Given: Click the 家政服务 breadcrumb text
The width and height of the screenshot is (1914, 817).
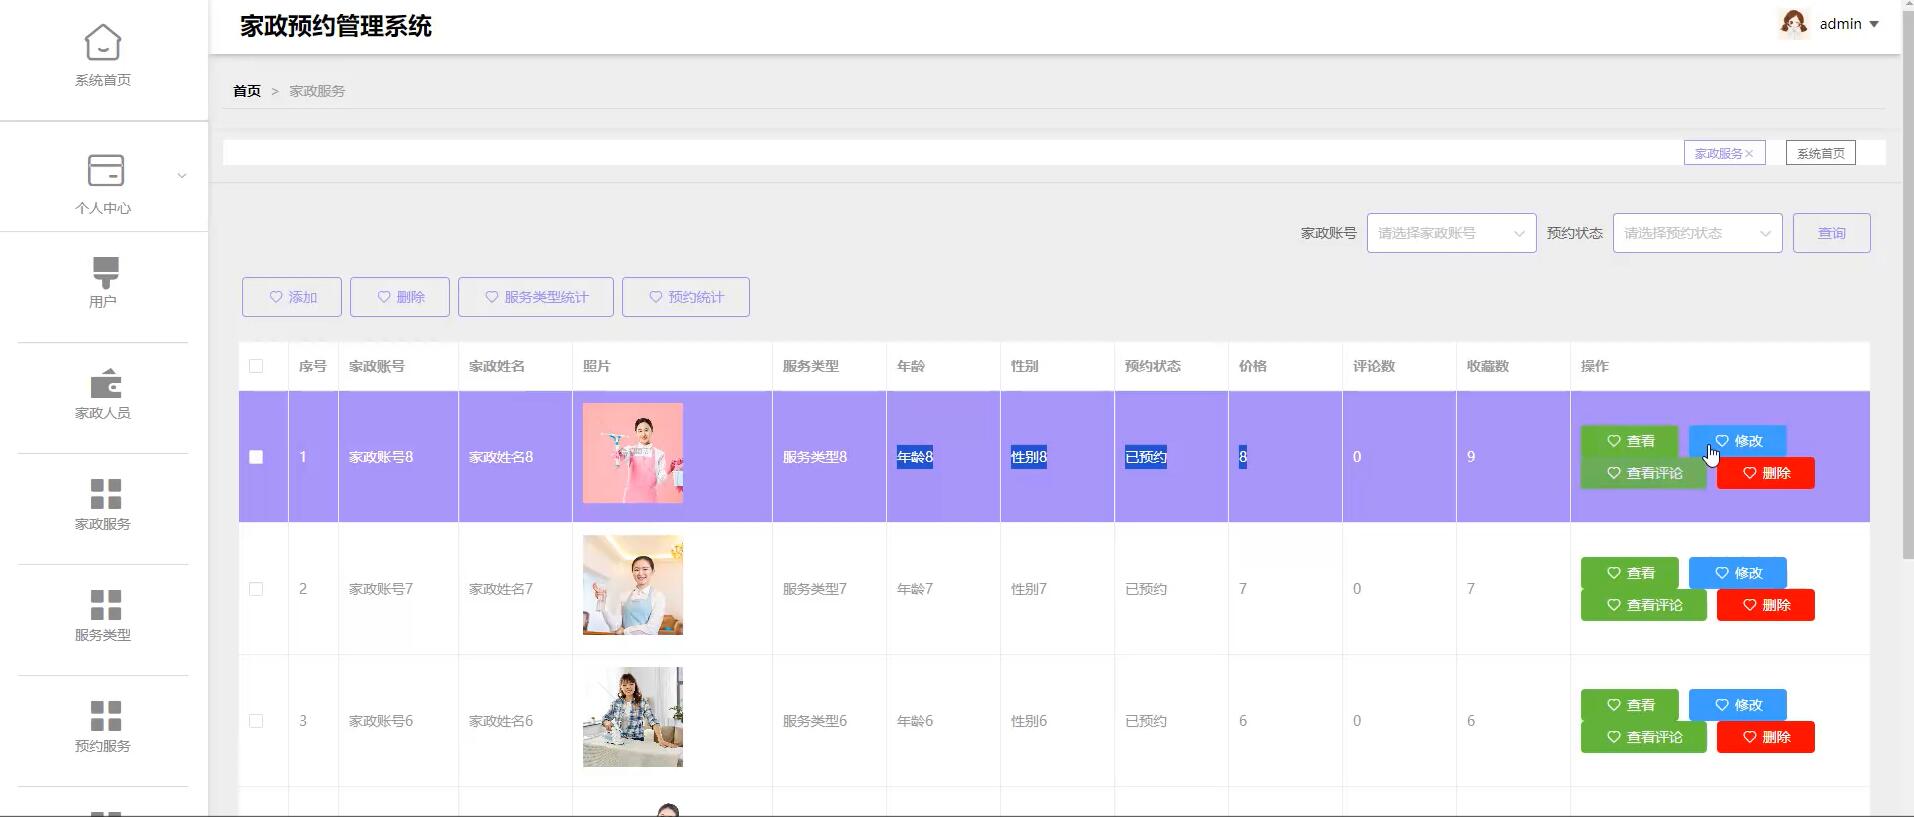Looking at the screenshot, I should tap(317, 91).
